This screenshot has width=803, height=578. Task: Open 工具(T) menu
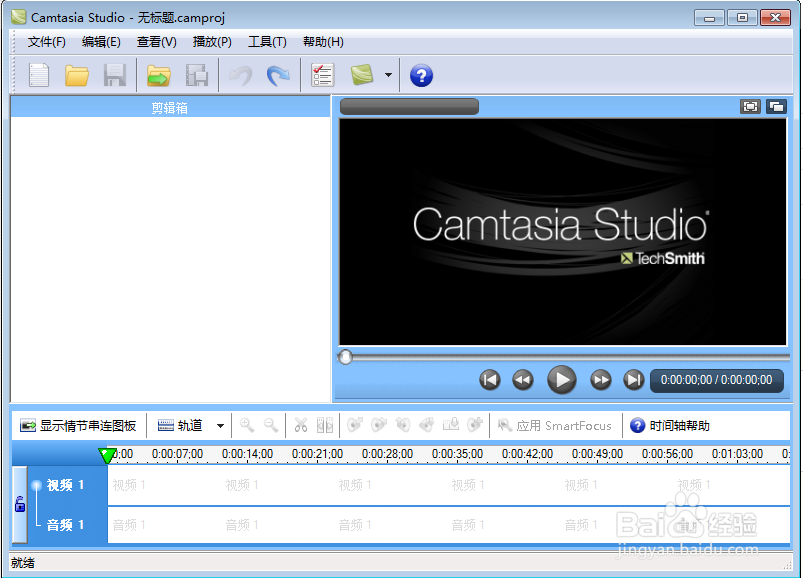(x=267, y=42)
